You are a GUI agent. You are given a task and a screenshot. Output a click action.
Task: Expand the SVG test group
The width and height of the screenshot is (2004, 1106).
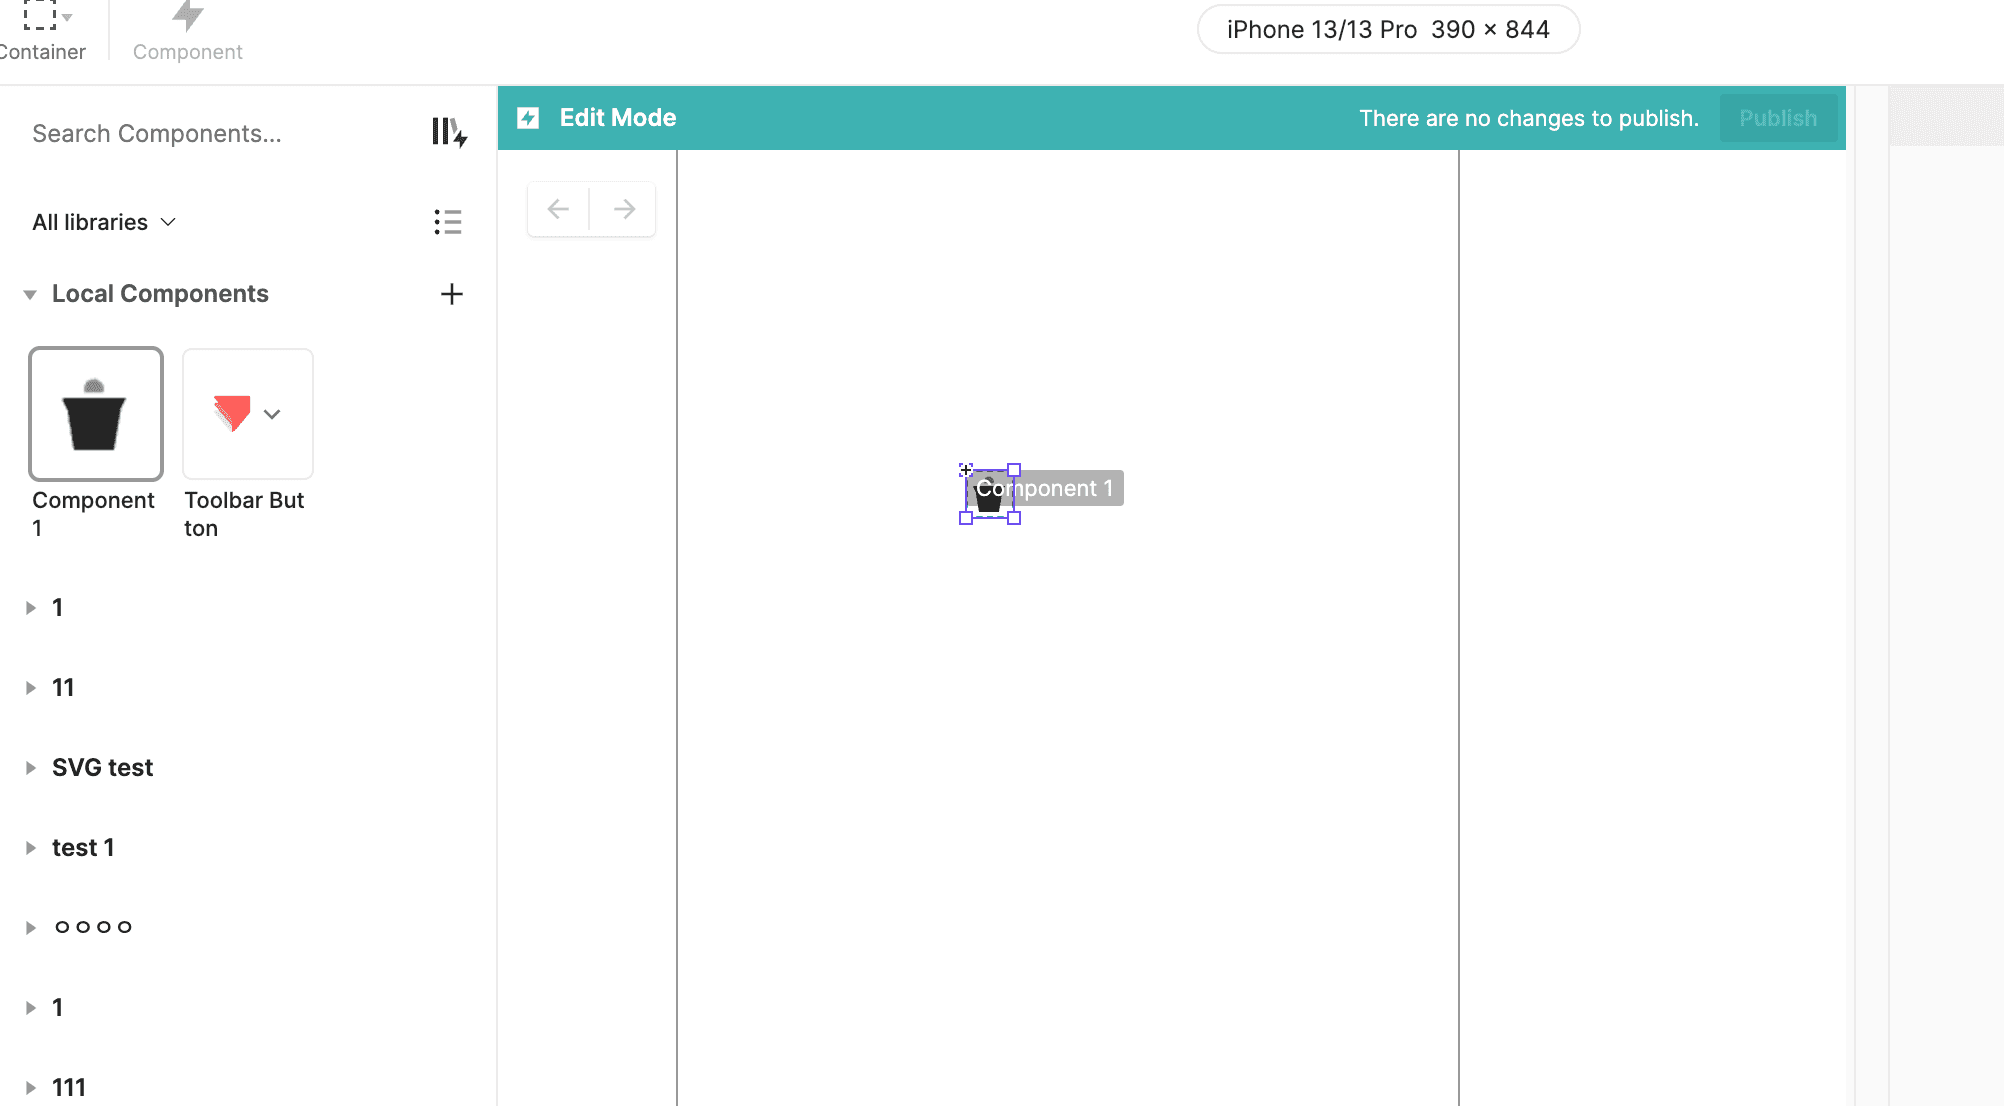point(30,768)
